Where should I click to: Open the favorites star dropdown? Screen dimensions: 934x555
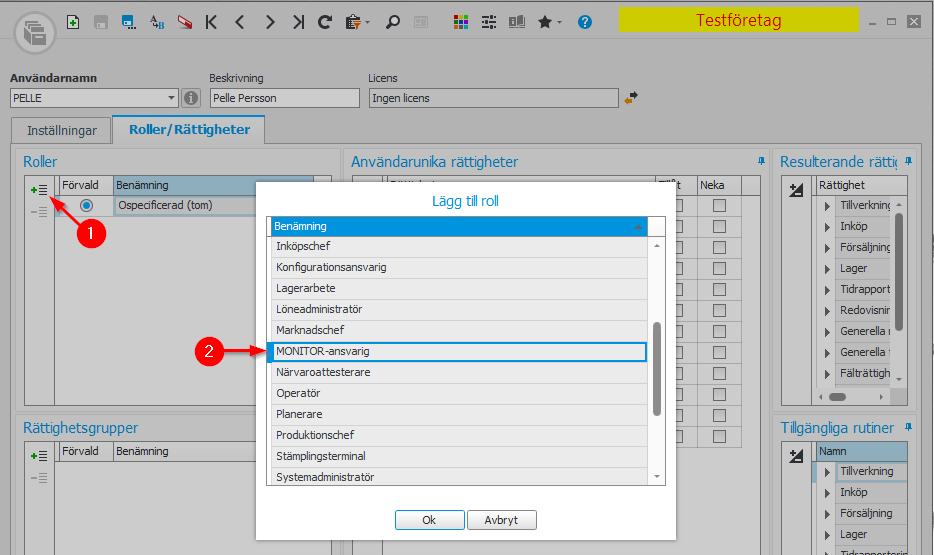(x=549, y=21)
